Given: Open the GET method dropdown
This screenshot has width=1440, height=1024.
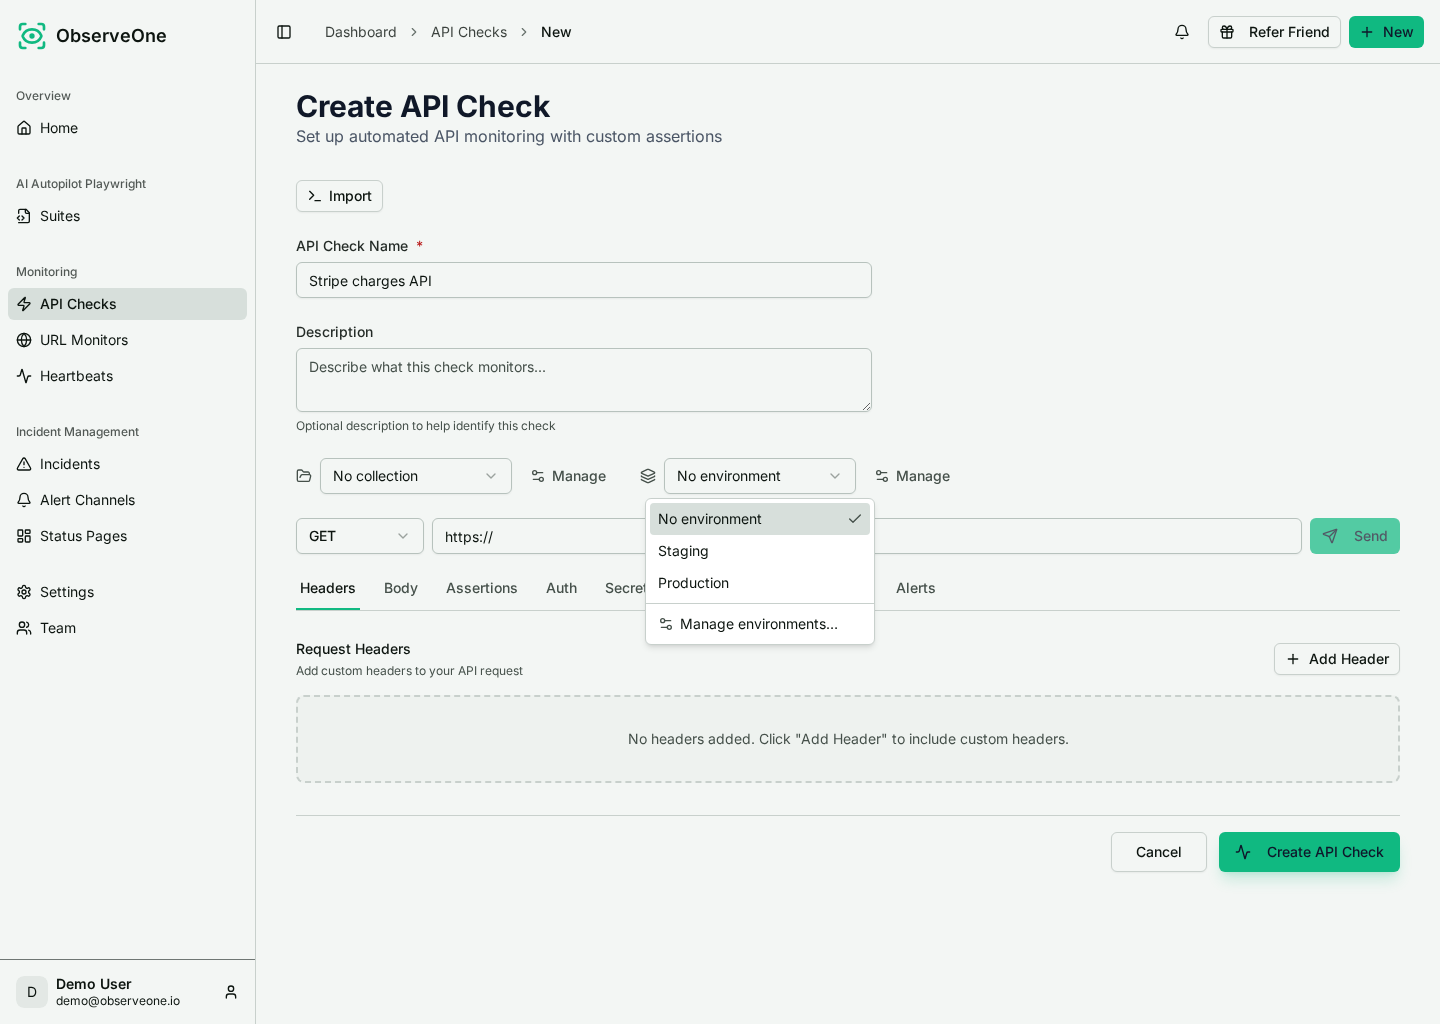Looking at the screenshot, I should click(x=360, y=536).
